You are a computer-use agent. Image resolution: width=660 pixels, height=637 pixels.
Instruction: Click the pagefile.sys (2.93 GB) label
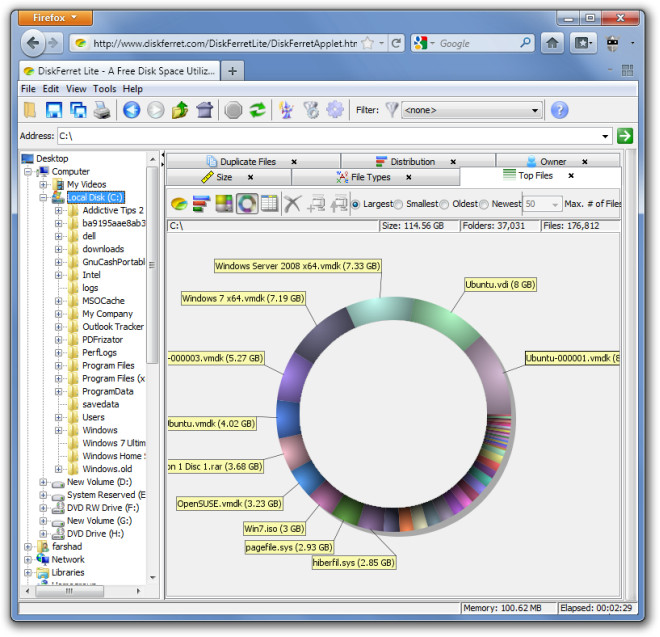289,547
